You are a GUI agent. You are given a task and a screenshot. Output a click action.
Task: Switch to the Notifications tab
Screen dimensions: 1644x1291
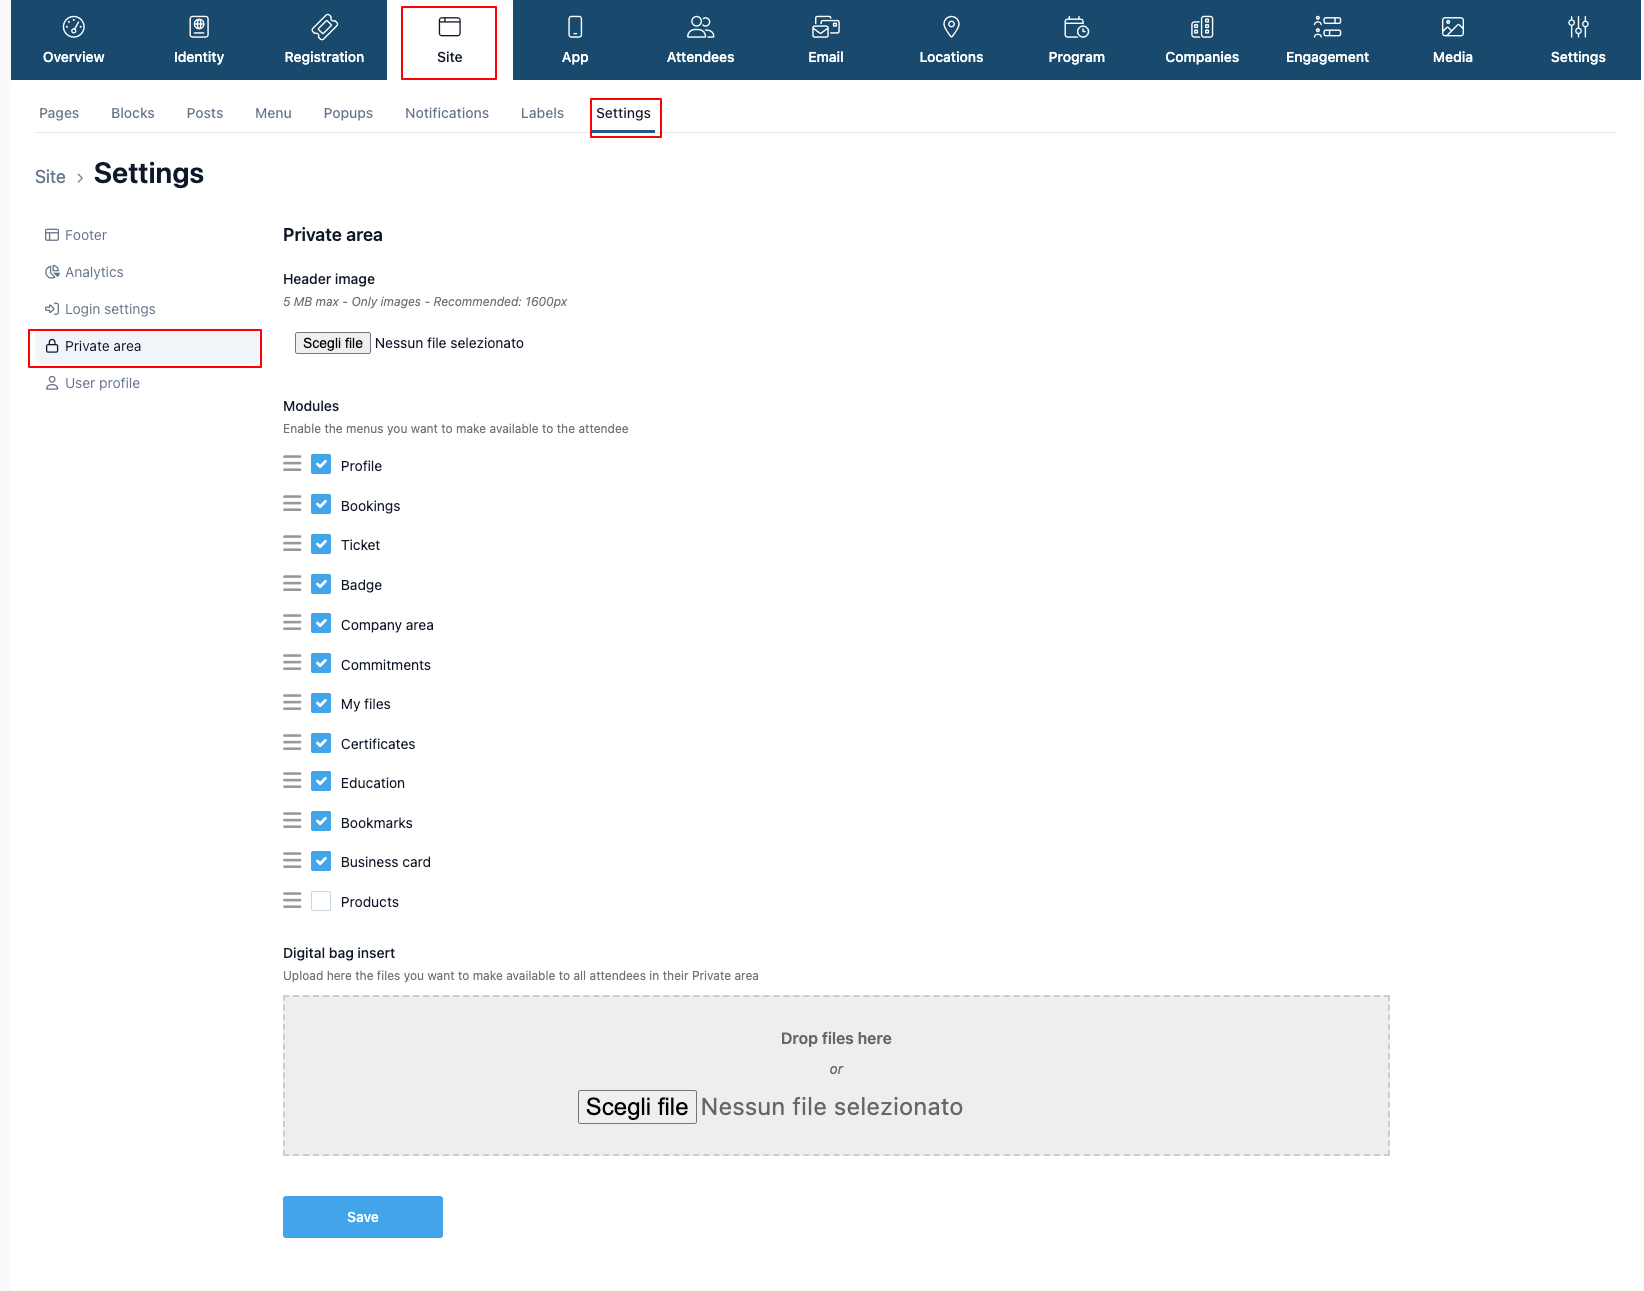[447, 113]
